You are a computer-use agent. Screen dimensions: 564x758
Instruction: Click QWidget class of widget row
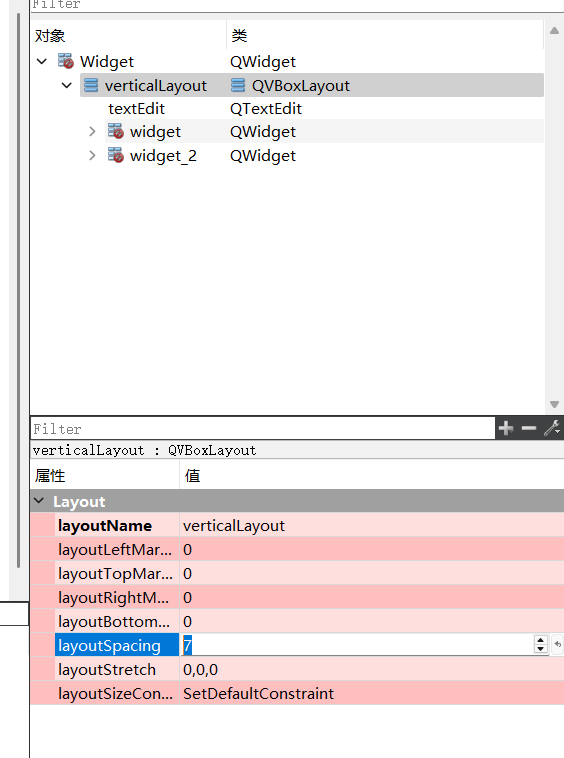(263, 131)
